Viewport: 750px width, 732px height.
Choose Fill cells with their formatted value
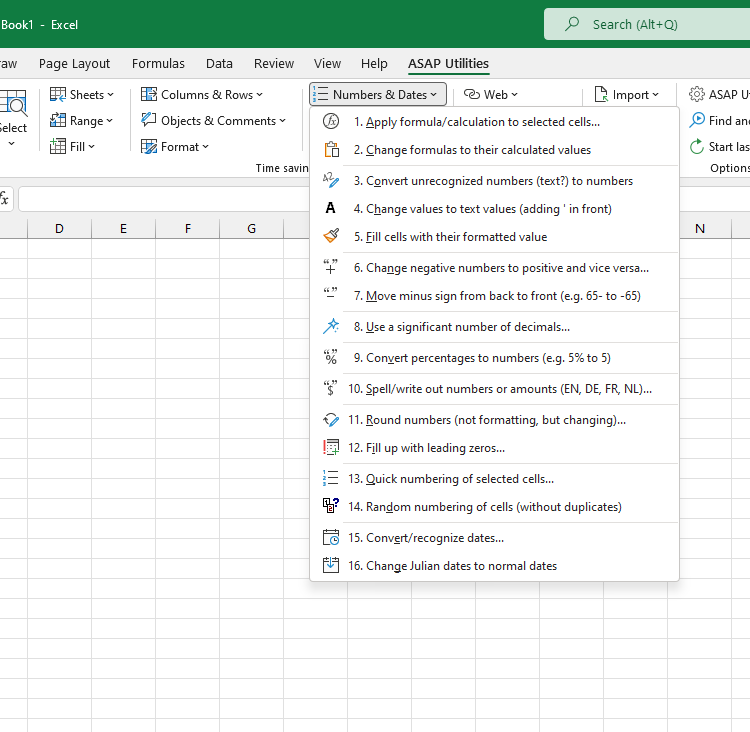(495, 236)
